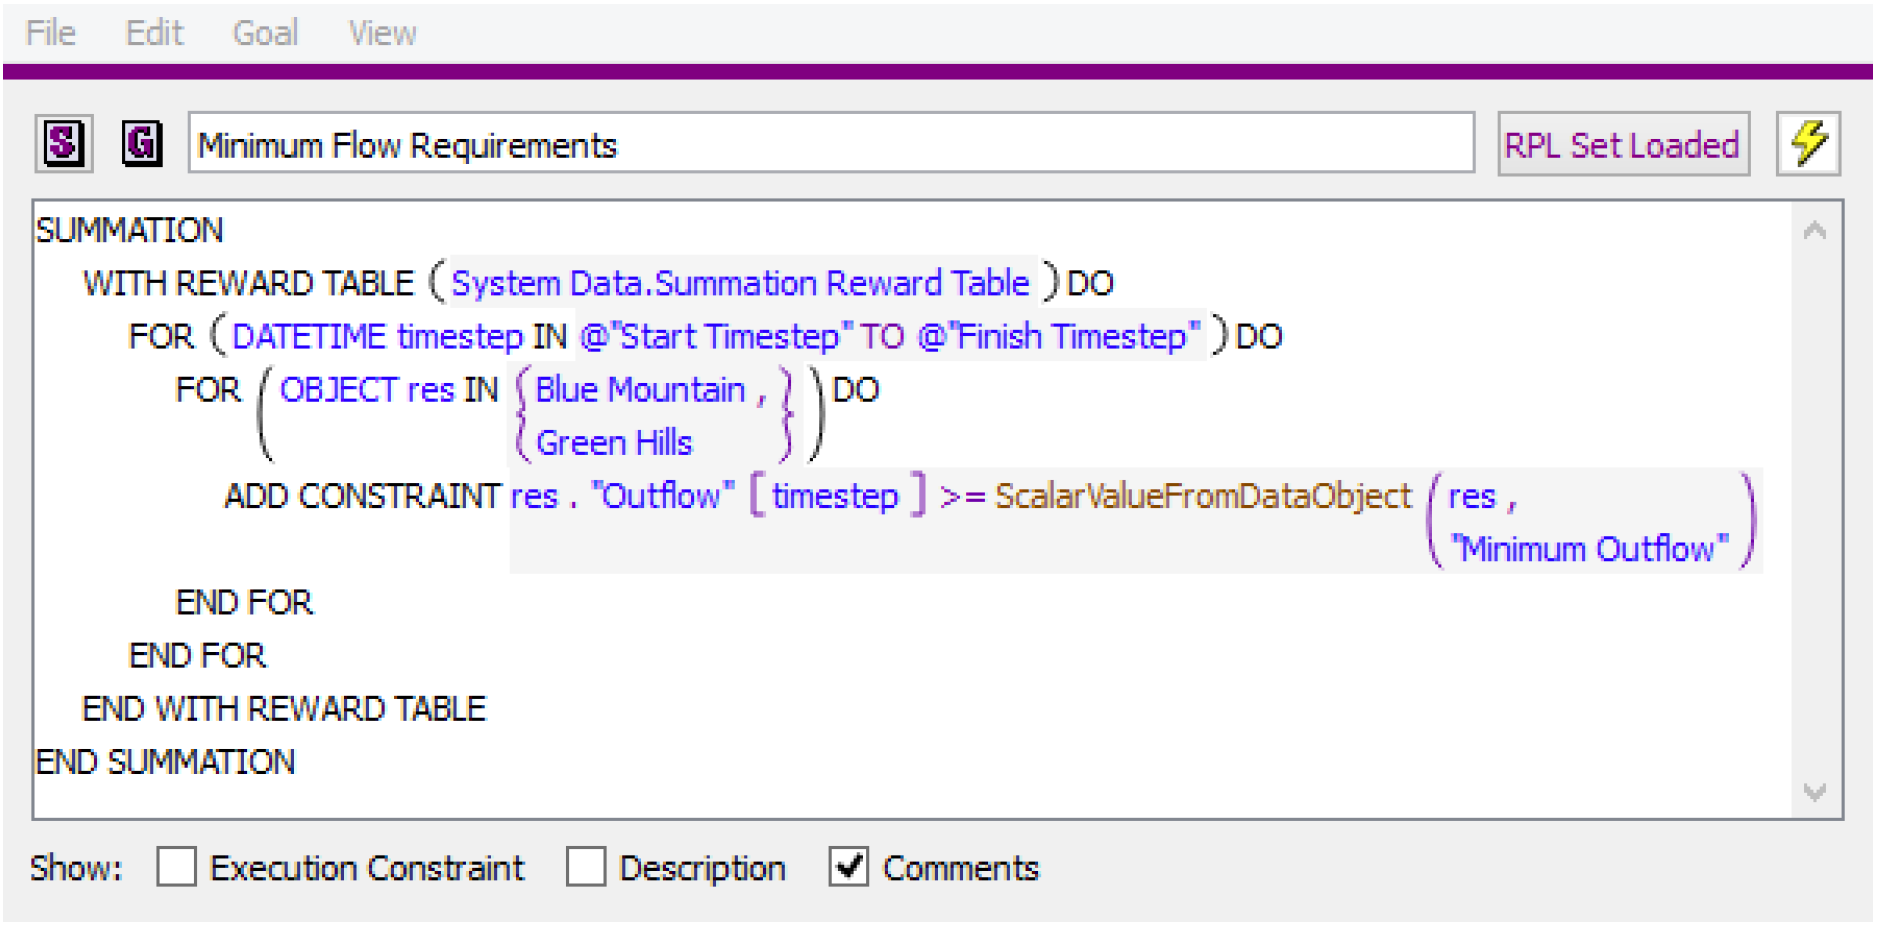Open the View menu
Screen dimensions: 1882x930
382,33
